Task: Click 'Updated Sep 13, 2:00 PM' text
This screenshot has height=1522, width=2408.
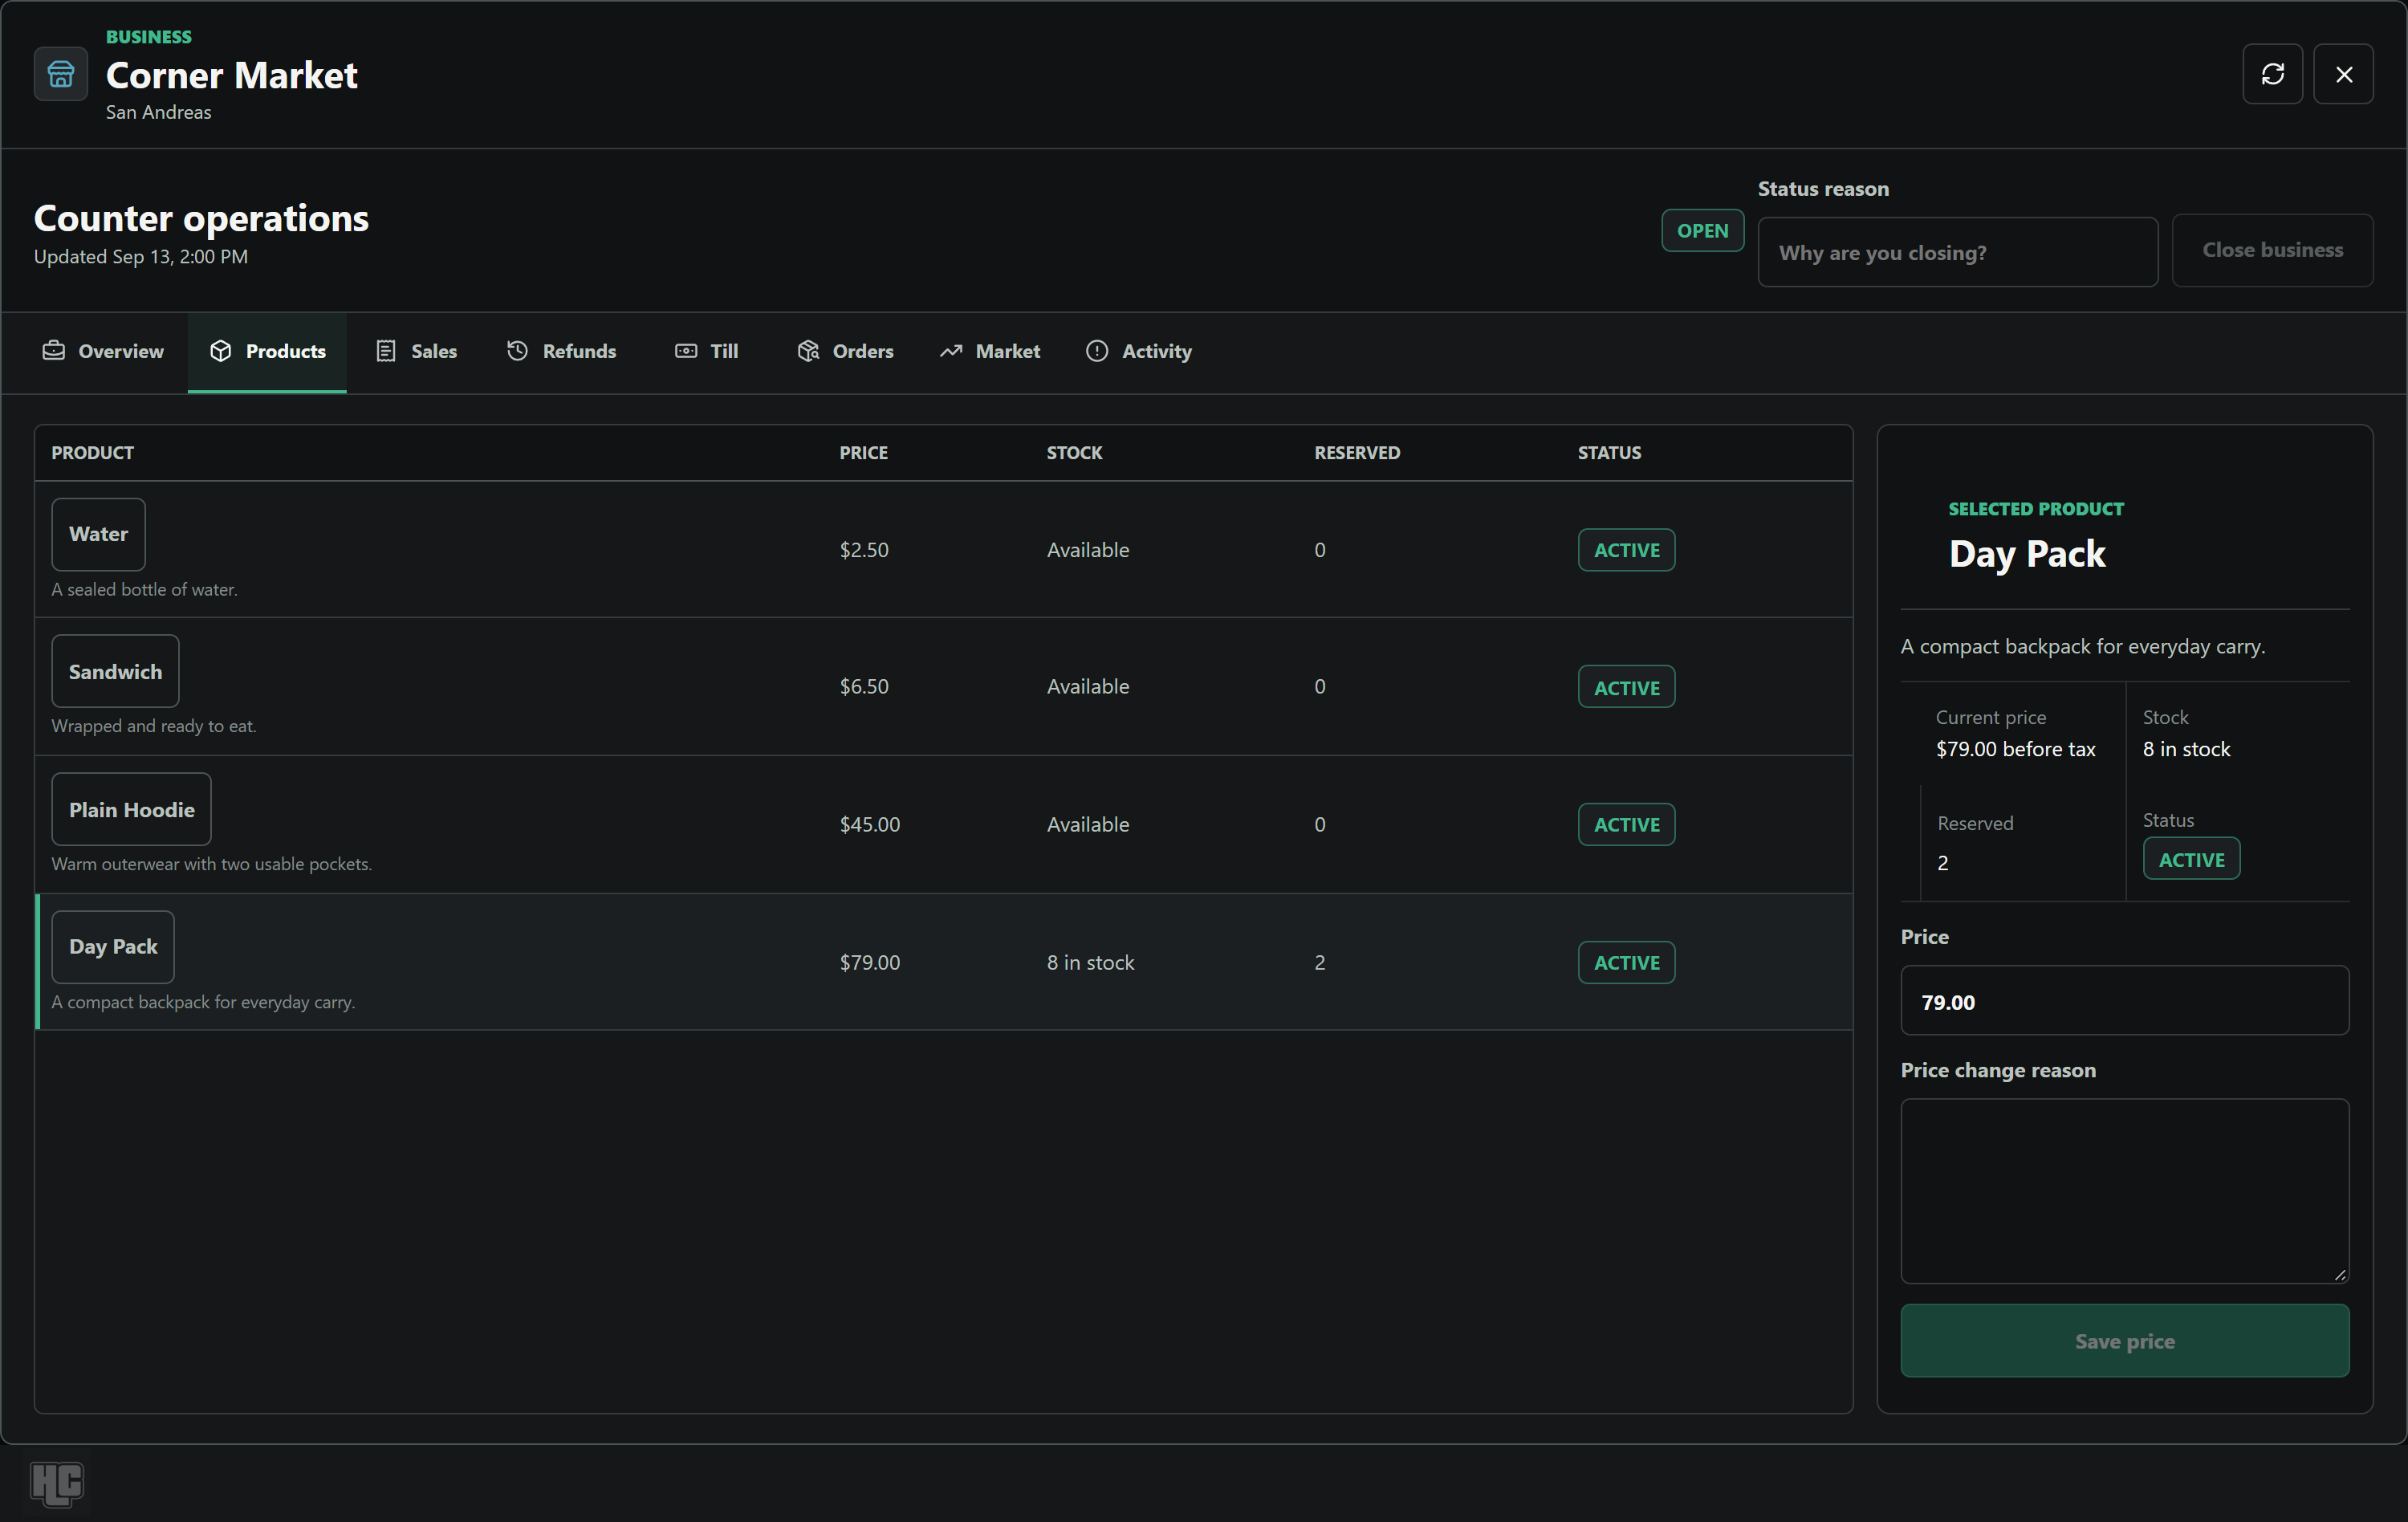Action: coord(141,257)
